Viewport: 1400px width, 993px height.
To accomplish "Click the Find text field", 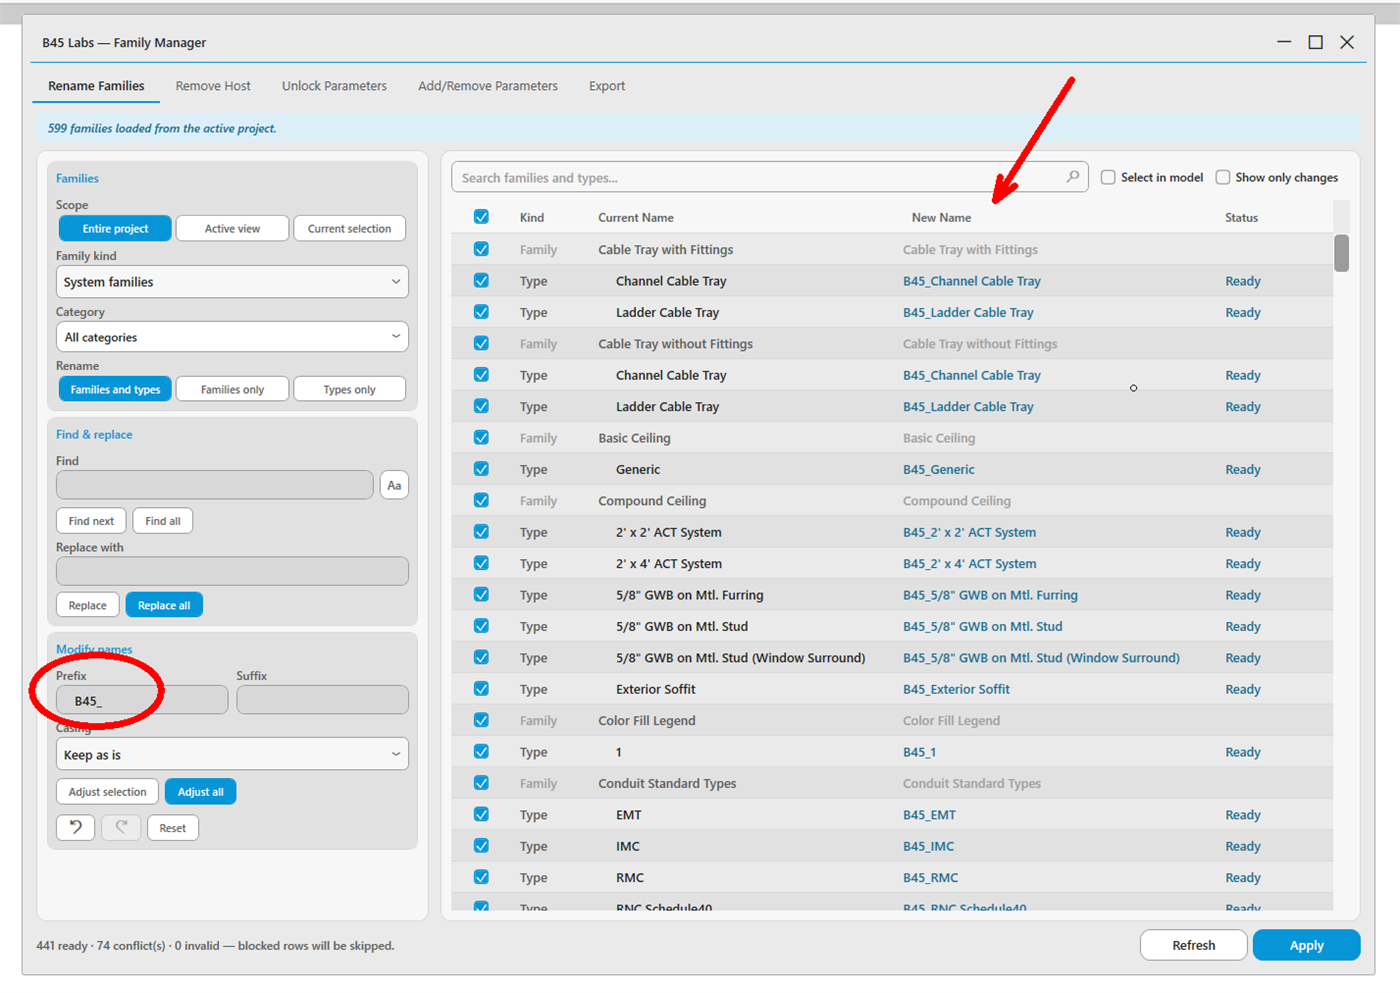I will [x=215, y=485].
